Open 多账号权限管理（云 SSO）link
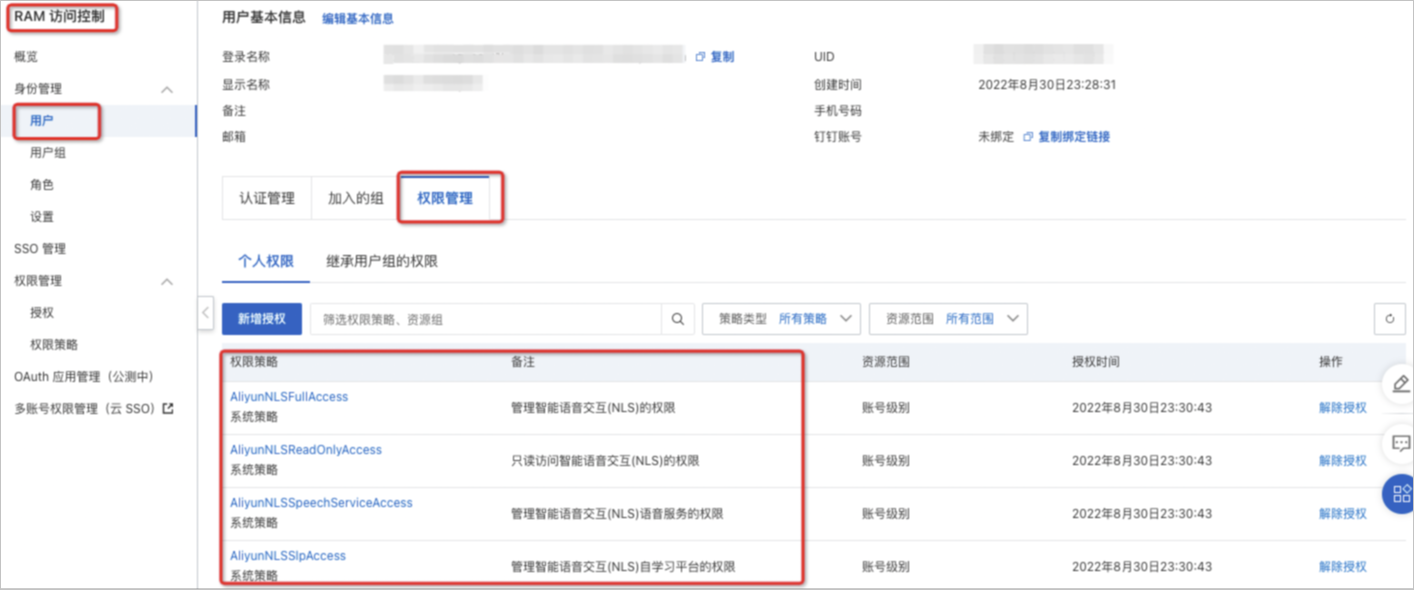 [87, 408]
